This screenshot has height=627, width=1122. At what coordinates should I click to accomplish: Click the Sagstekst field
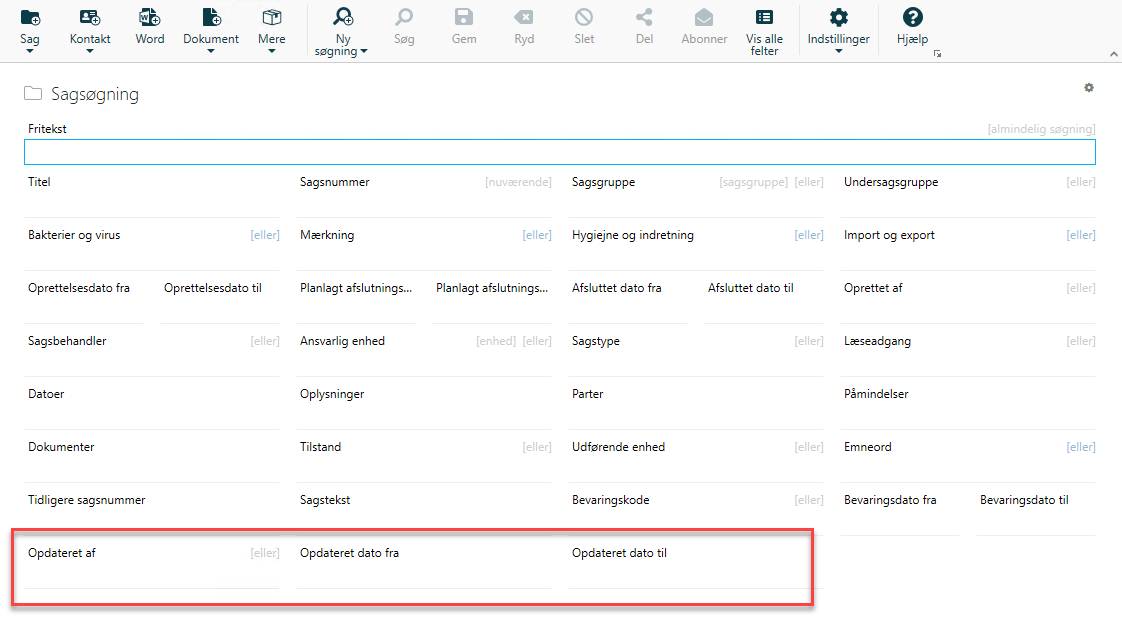tap(424, 522)
